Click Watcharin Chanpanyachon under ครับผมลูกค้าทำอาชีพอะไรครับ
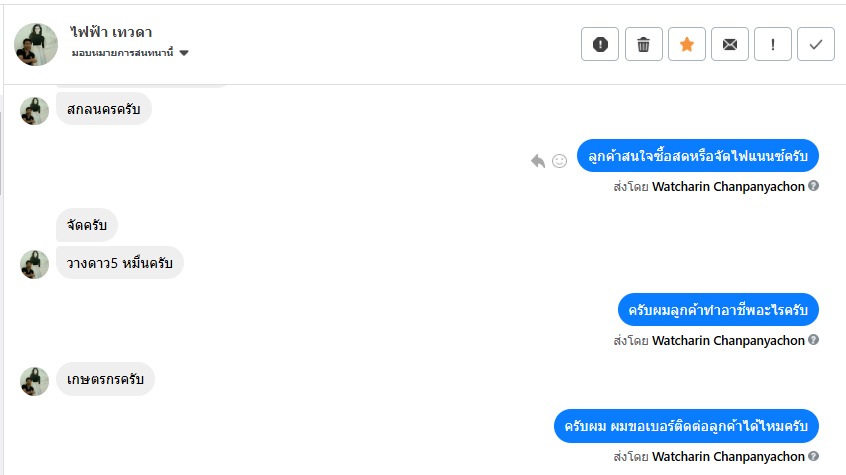This screenshot has width=846, height=475. [728, 340]
